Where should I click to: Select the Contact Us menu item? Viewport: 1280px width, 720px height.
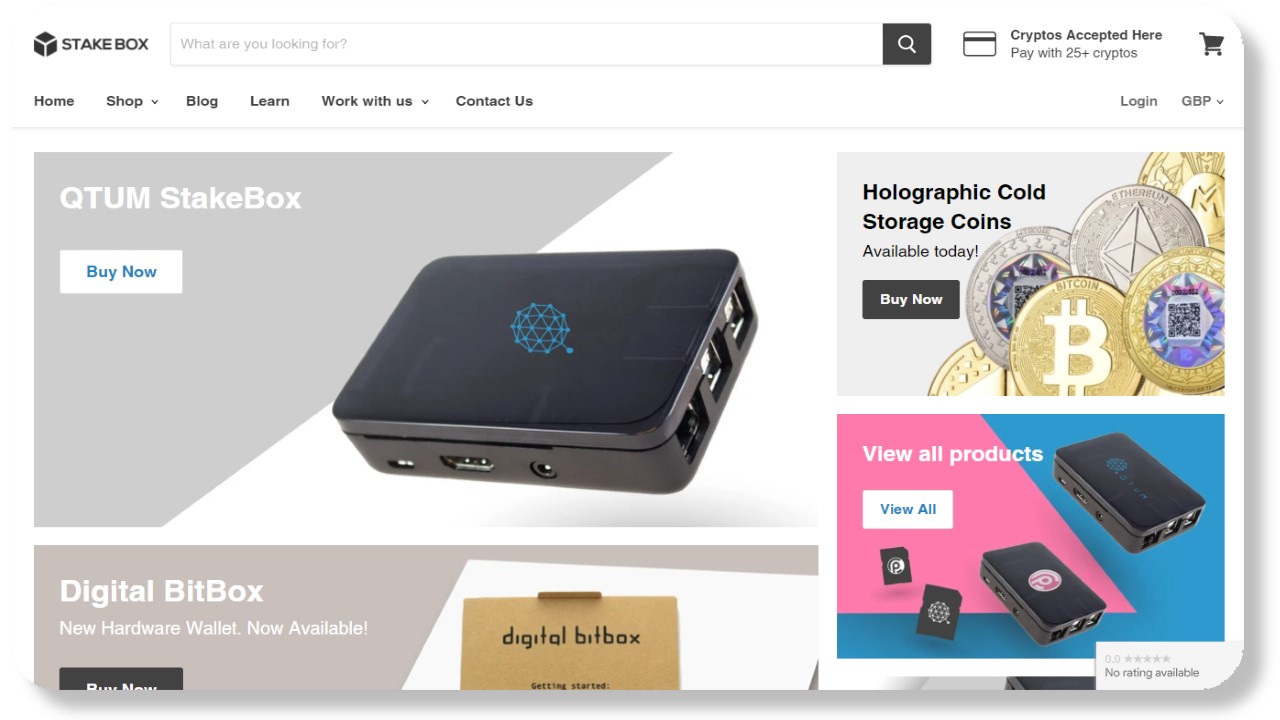pos(494,101)
